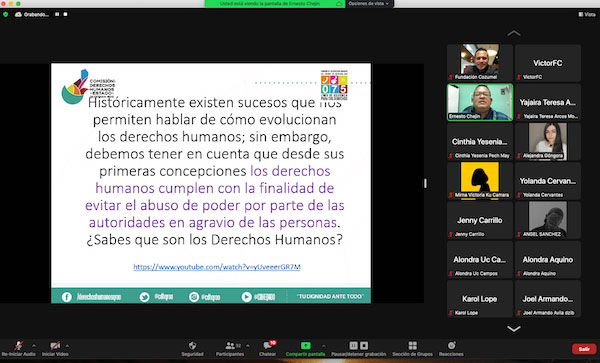Click the red Salir button
The height and width of the screenshot is (363, 600).
tap(584, 349)
